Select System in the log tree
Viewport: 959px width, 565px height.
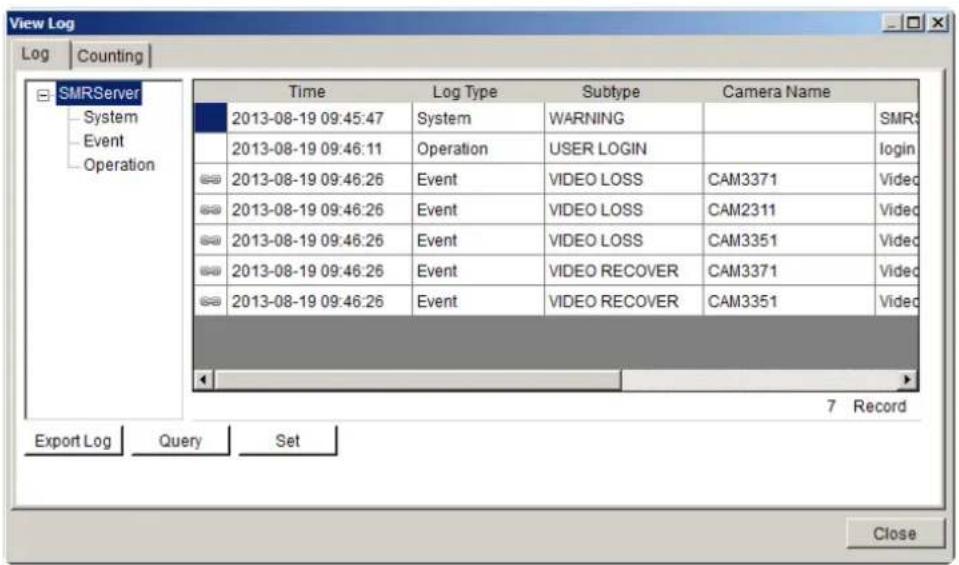pos(110,117)
